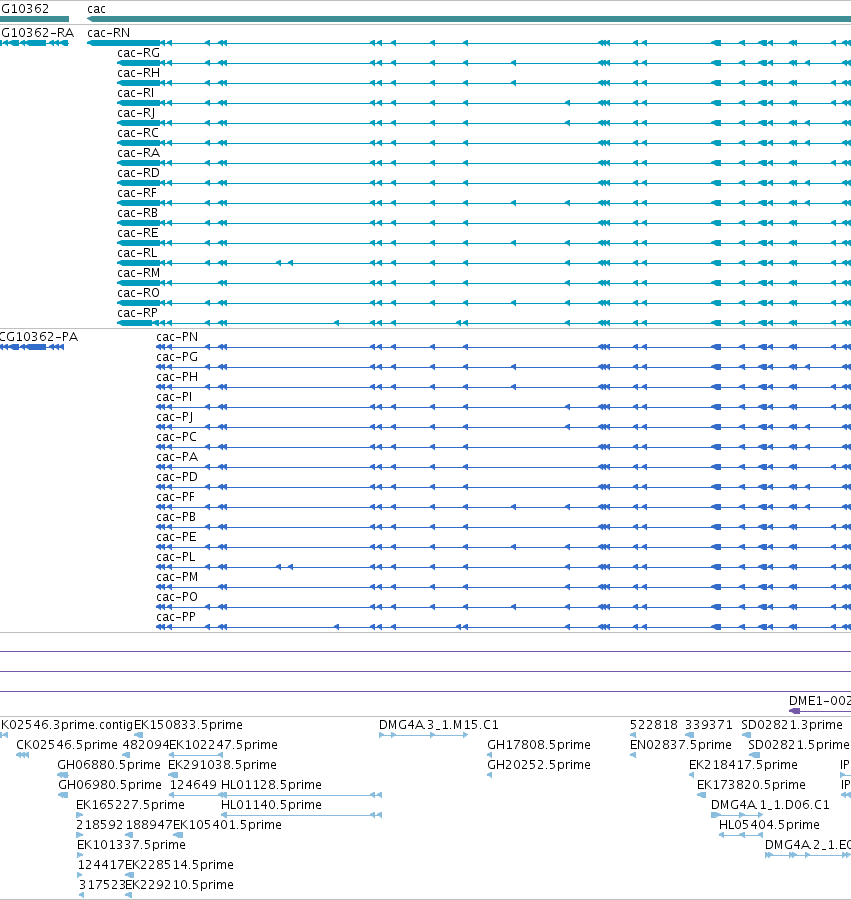Pick the cac-RL transcript
This screenshot has width=851, height=900.
(137, 253)
